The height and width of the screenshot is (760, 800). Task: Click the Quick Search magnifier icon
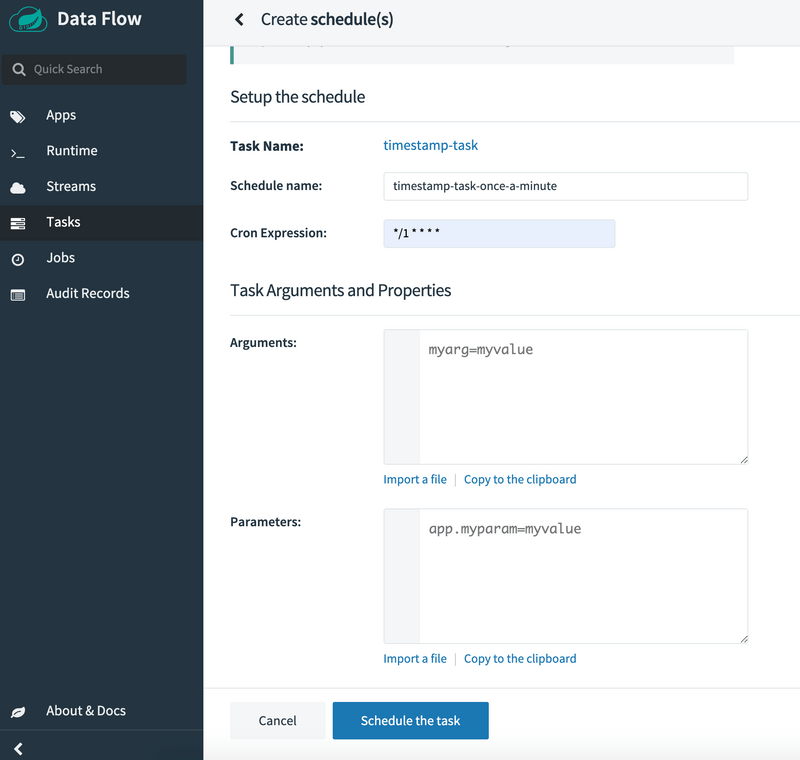coord(19,69)
